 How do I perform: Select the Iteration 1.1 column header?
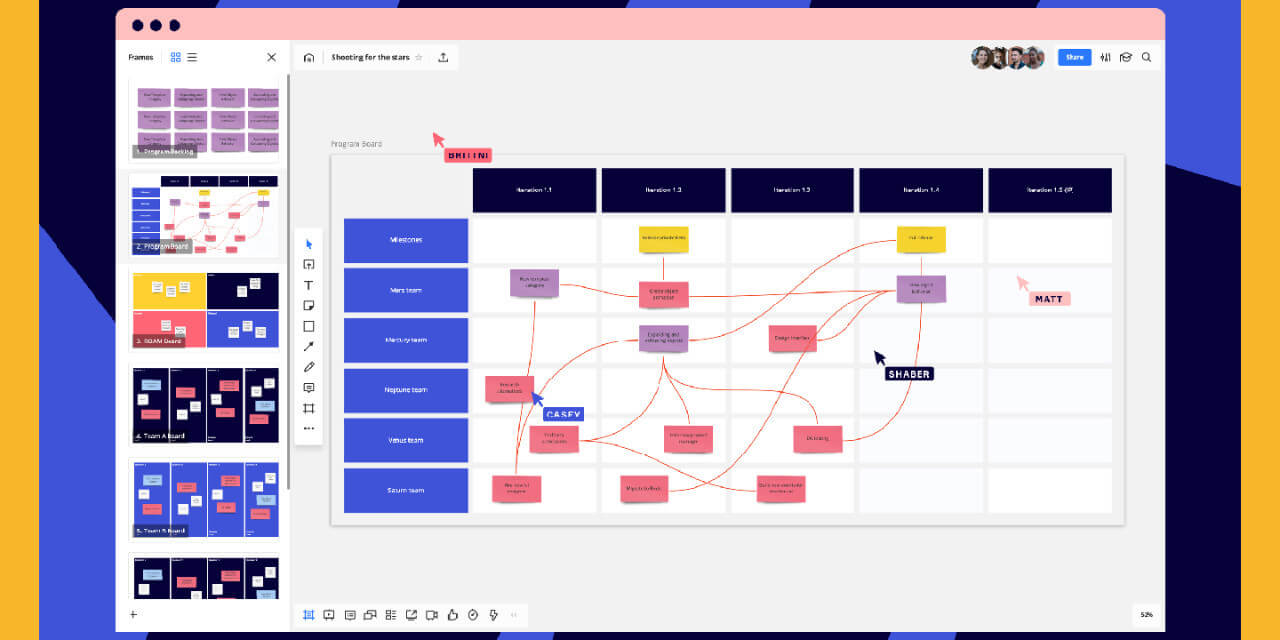click(534, 190)
